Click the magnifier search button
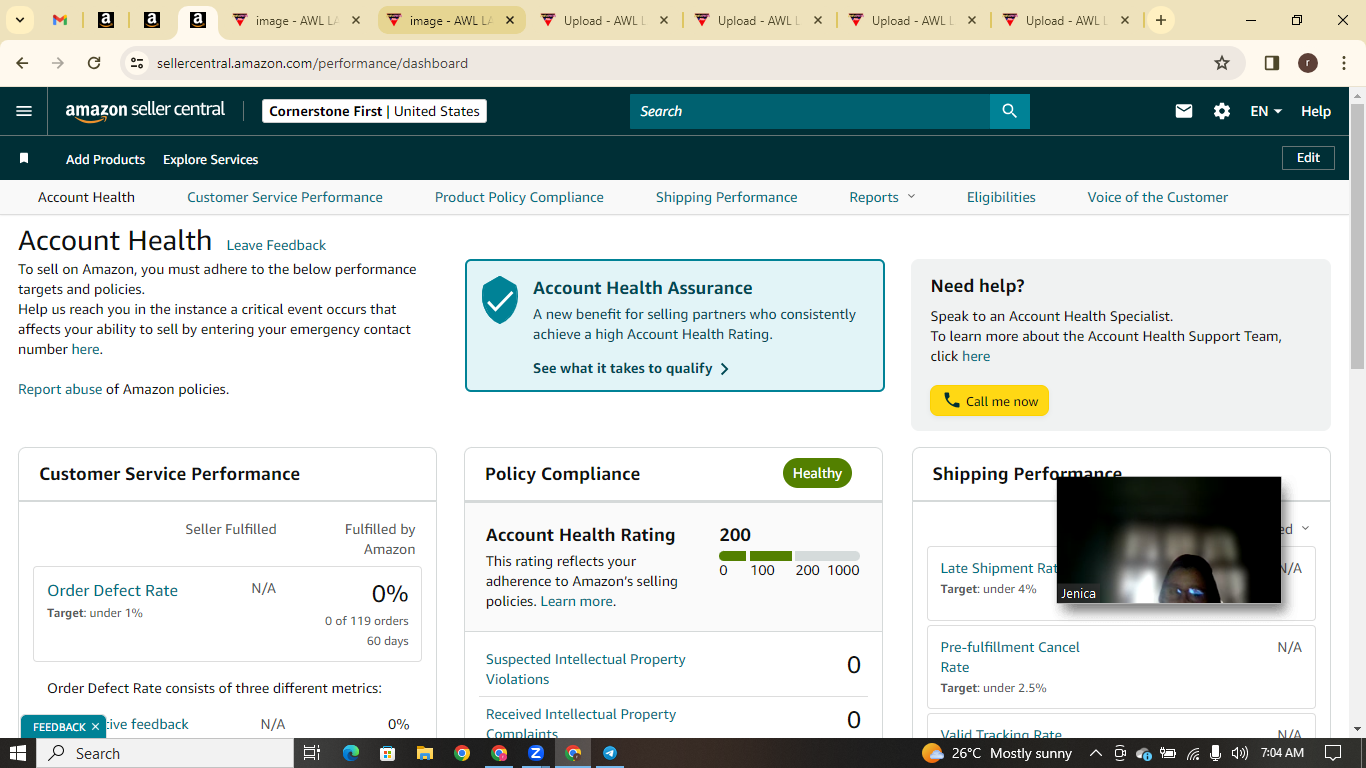 [1009, 111]
